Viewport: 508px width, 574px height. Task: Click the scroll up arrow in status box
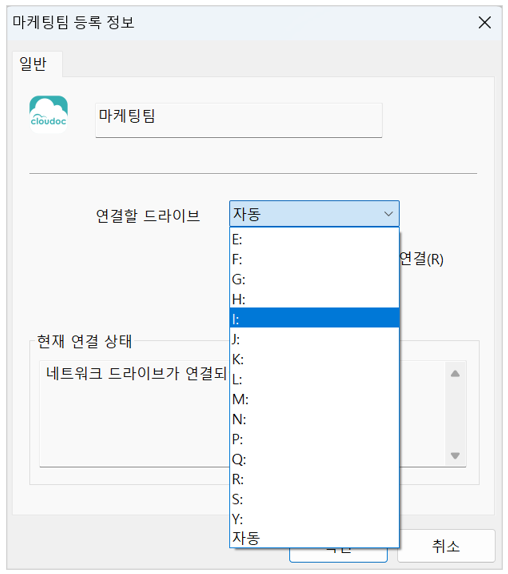coord(455,374)
